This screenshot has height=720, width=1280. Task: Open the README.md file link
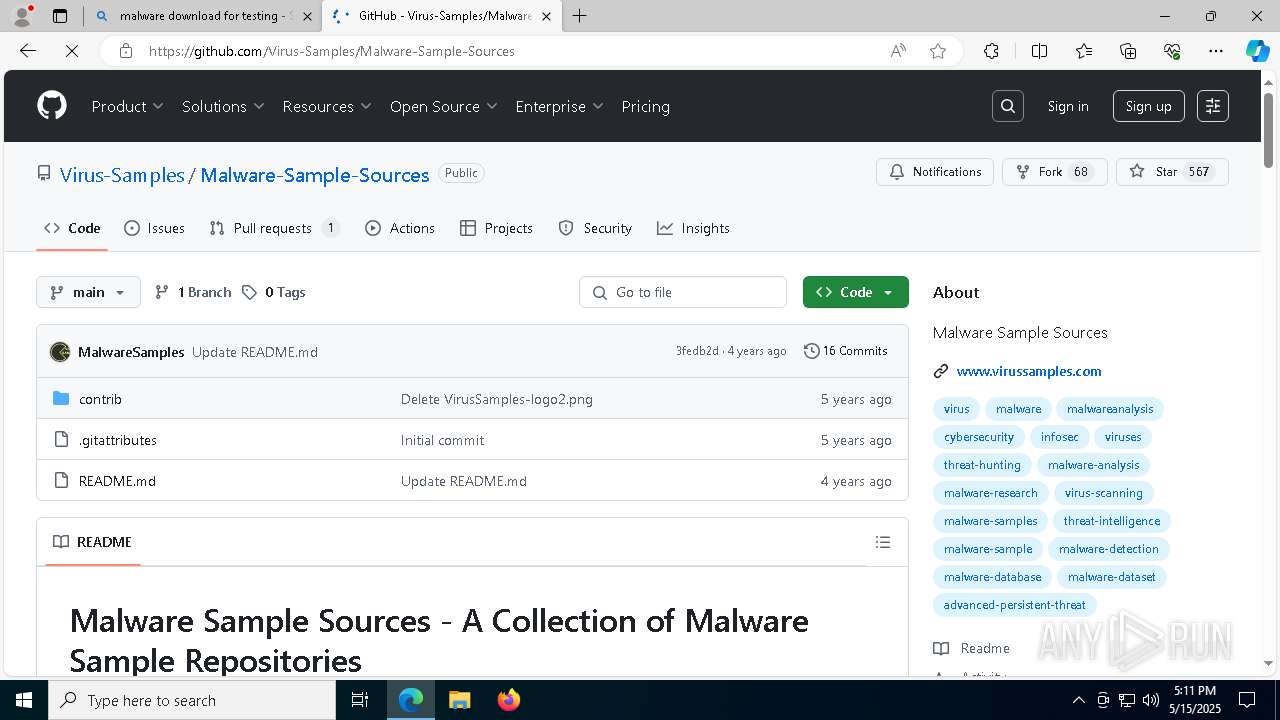coord(117,481)
